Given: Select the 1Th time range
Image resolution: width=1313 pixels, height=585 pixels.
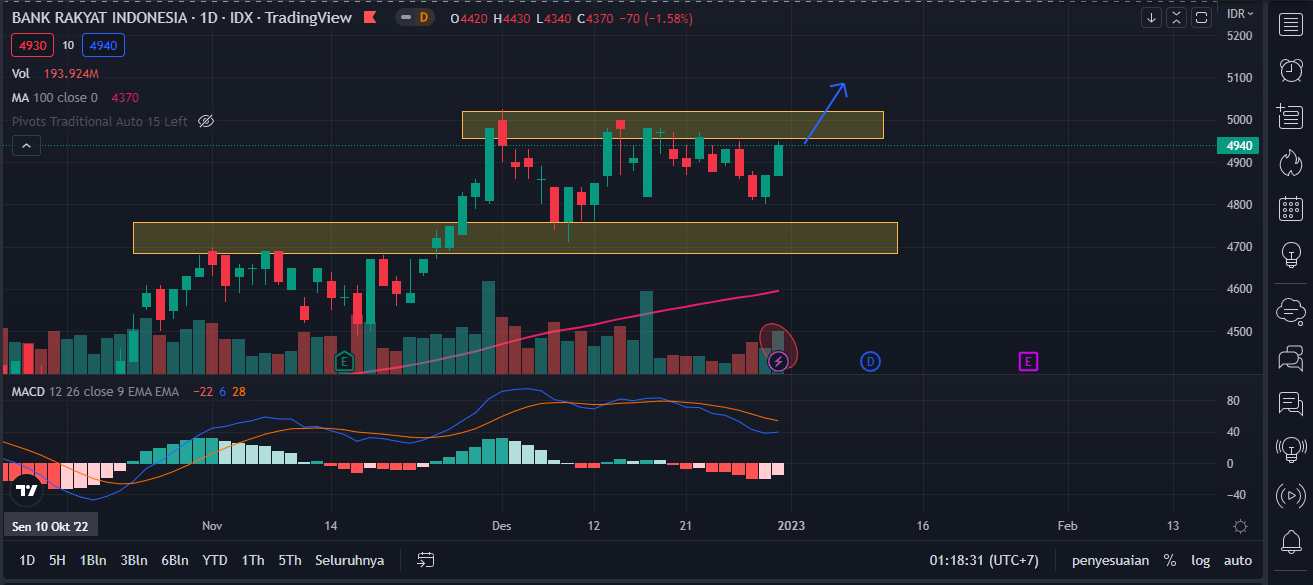Looking at the screenshot, I should click(x=253, y=560).
